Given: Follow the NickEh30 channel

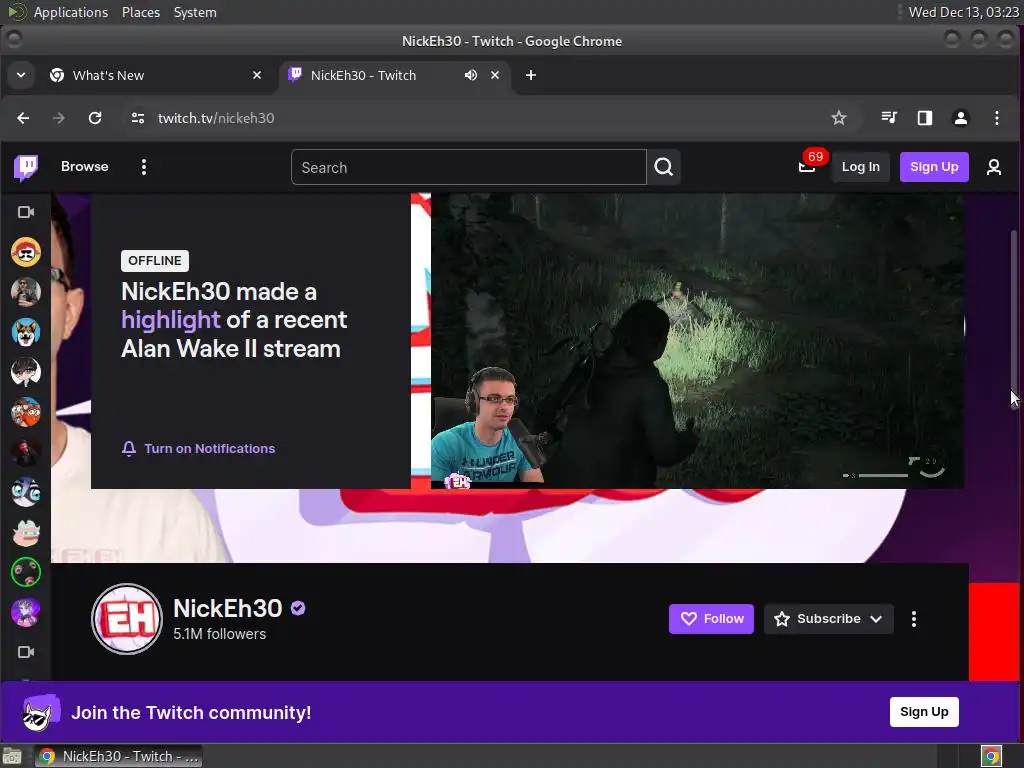Looking at the screenshot, I should pyautogui.click(x=712, y=619).
